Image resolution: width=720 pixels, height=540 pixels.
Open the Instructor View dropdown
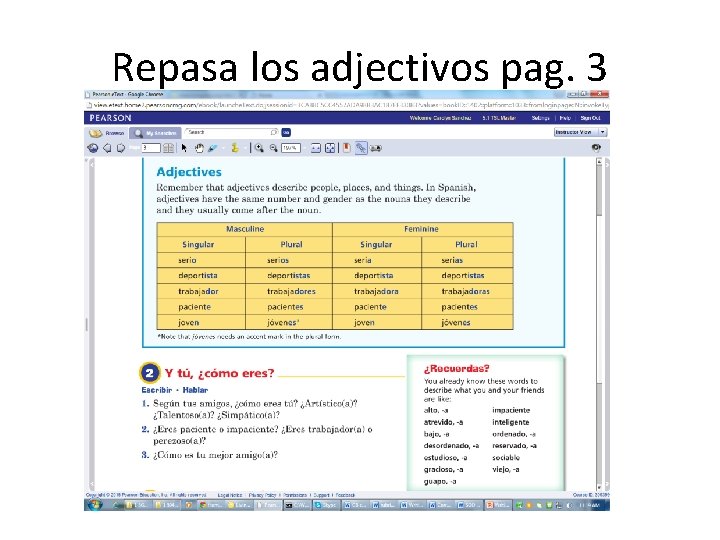pyautogui.click(x=580, y=132)
